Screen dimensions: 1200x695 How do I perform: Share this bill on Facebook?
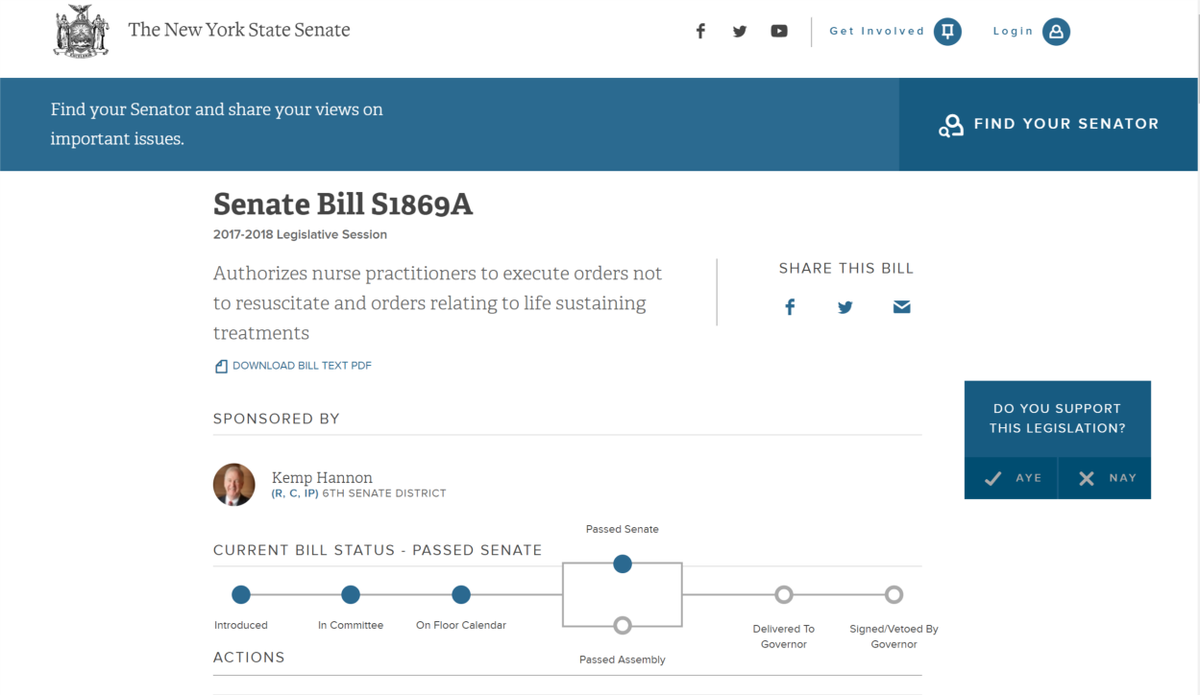(790, 307)
